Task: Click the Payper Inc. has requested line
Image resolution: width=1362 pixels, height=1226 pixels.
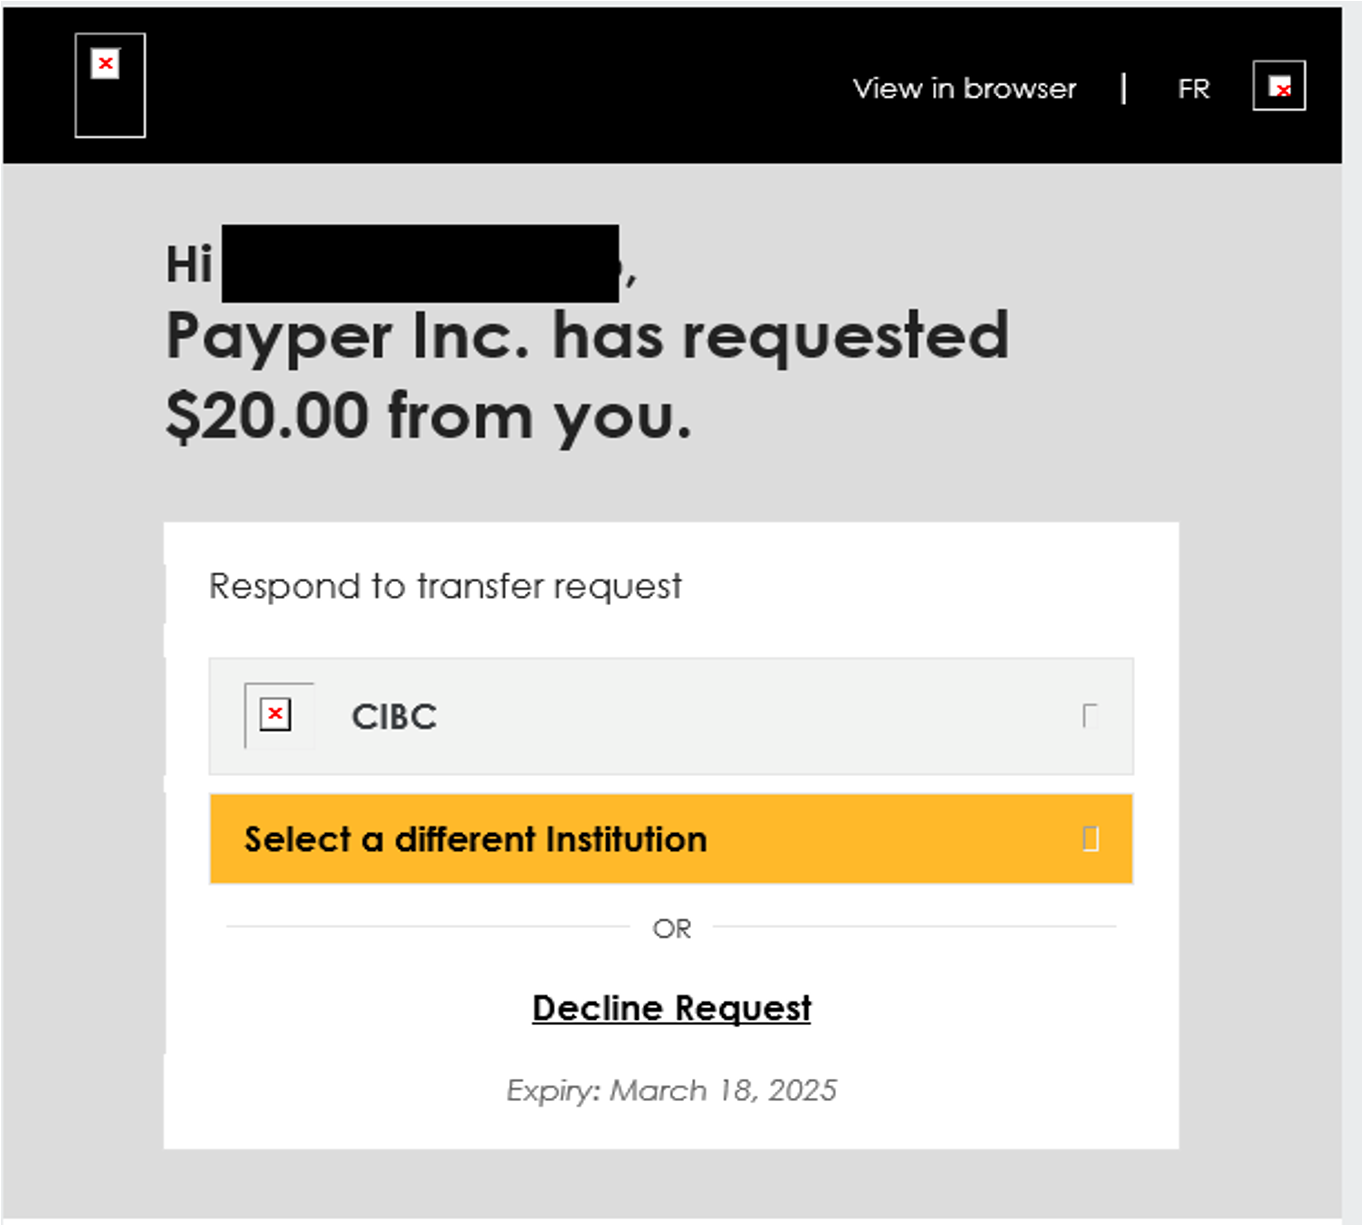Action: [x=587, y=336]
